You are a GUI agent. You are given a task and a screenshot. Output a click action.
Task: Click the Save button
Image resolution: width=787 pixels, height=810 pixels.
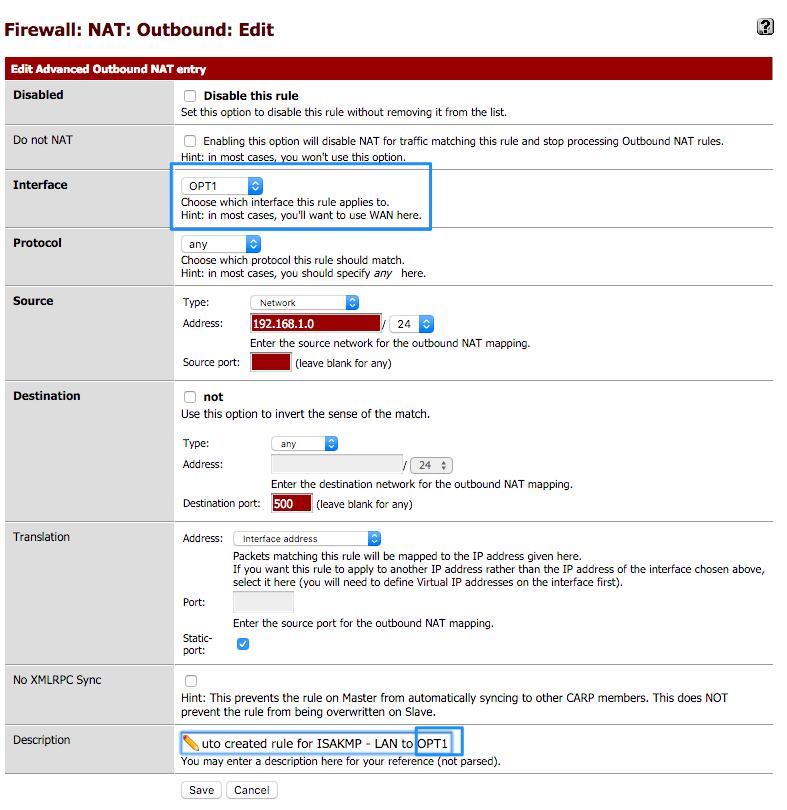coord(202,790)
